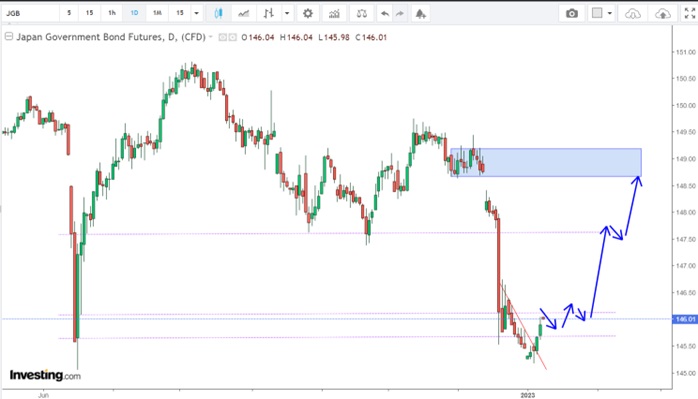The height and width of the screenshot is (399, 698).
Task: Select the chart layout square button
Action: (597, 13)
